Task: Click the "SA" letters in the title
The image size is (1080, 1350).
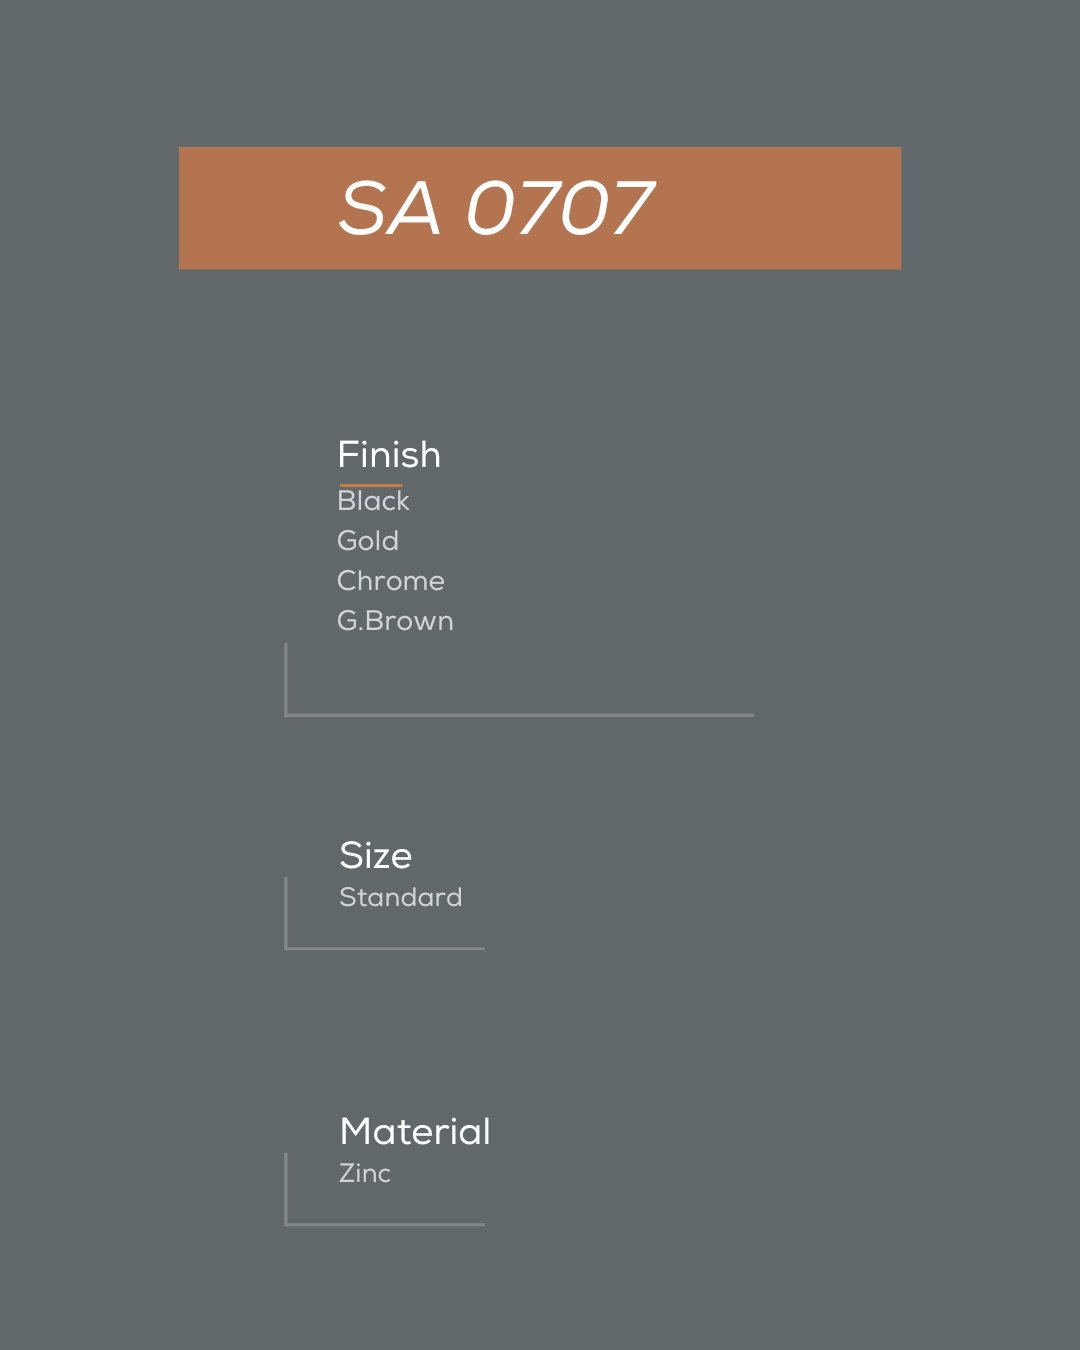Action: pos(390,209)
